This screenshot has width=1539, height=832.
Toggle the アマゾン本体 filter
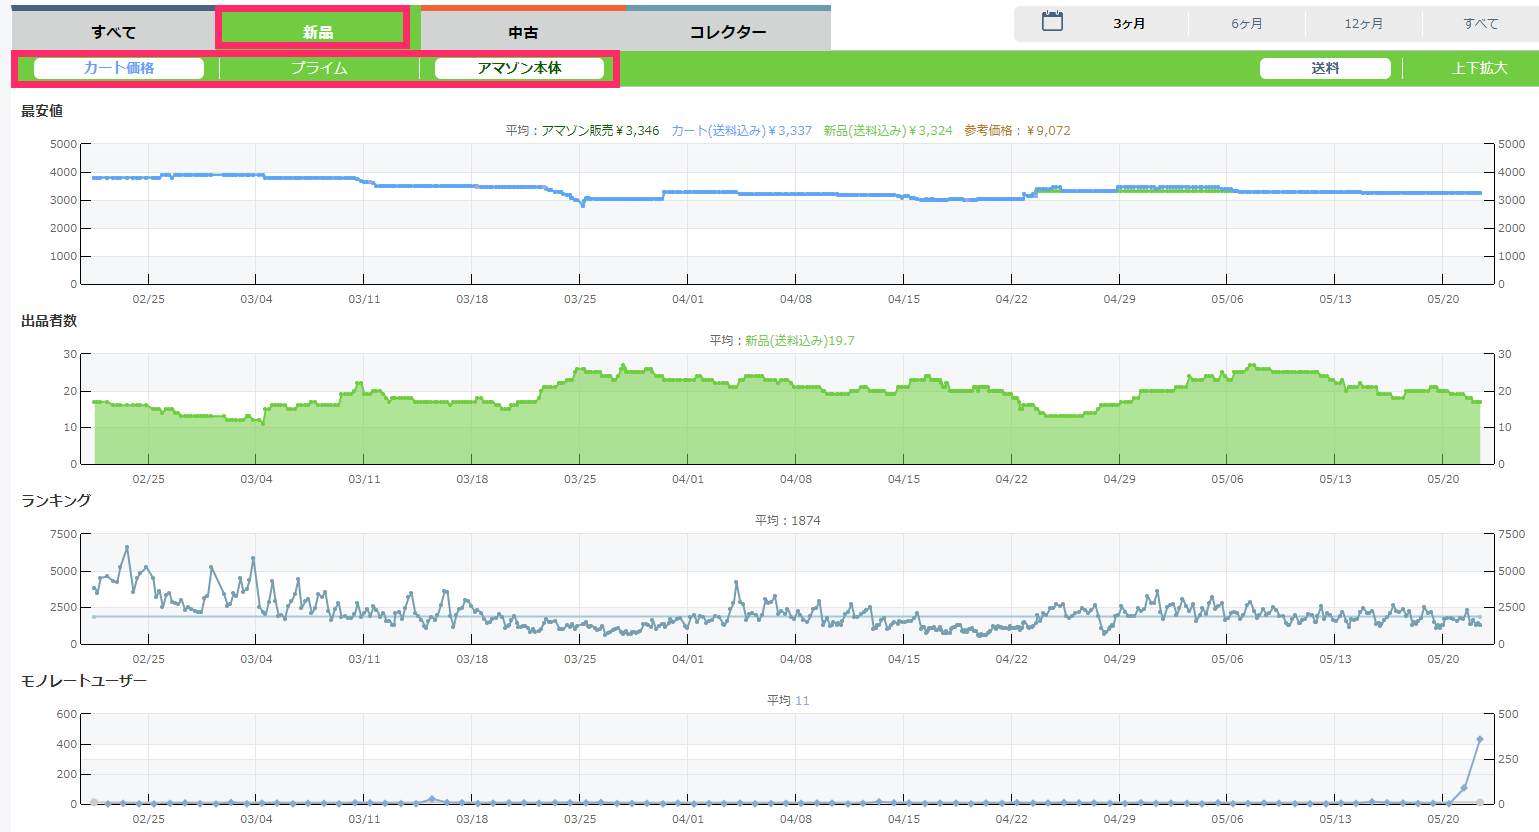coord(519,68)
